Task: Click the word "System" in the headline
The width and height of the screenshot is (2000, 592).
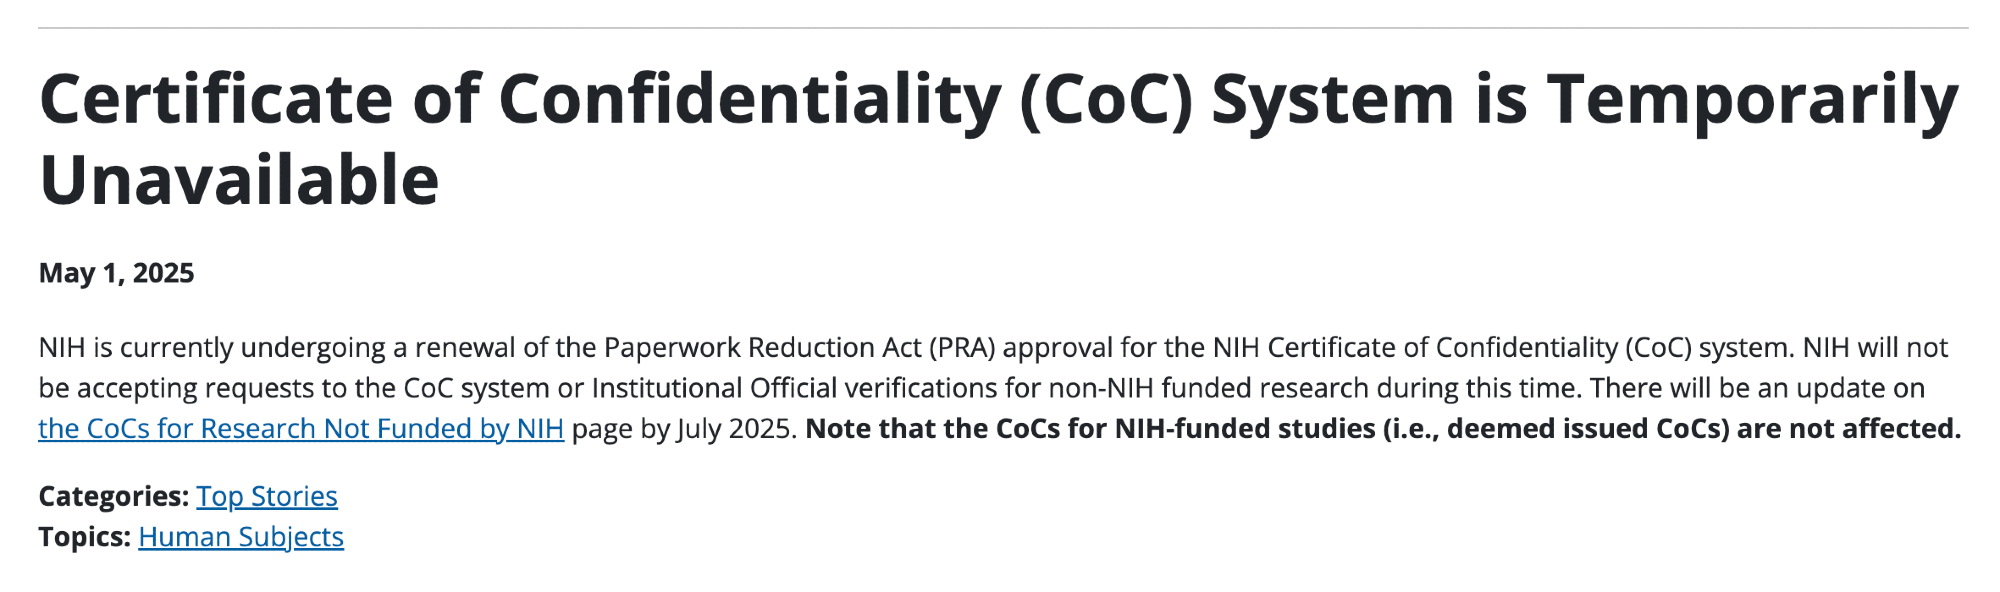Action: [1333, 100]
